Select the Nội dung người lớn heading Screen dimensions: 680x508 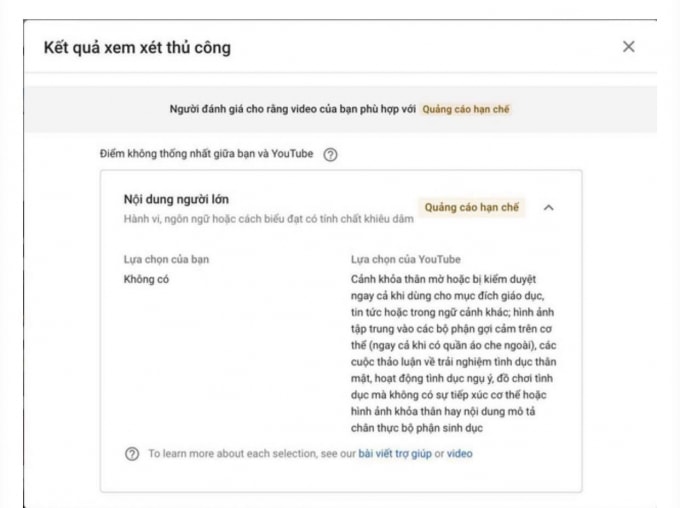(176, 199)
